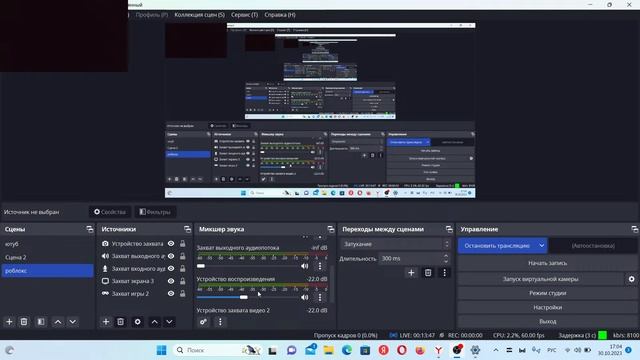The height and width of the screenshot is (360, 640).
Task: Open source properties gear in Sources panel
Action: pos(138,322)
